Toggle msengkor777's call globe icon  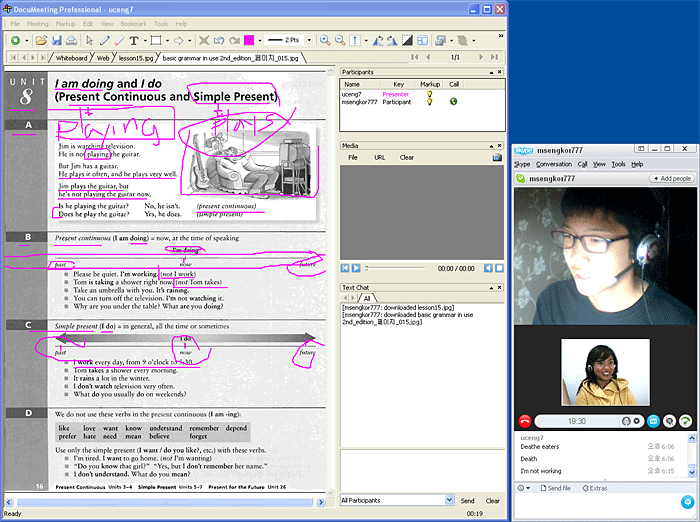click(454, 102)
